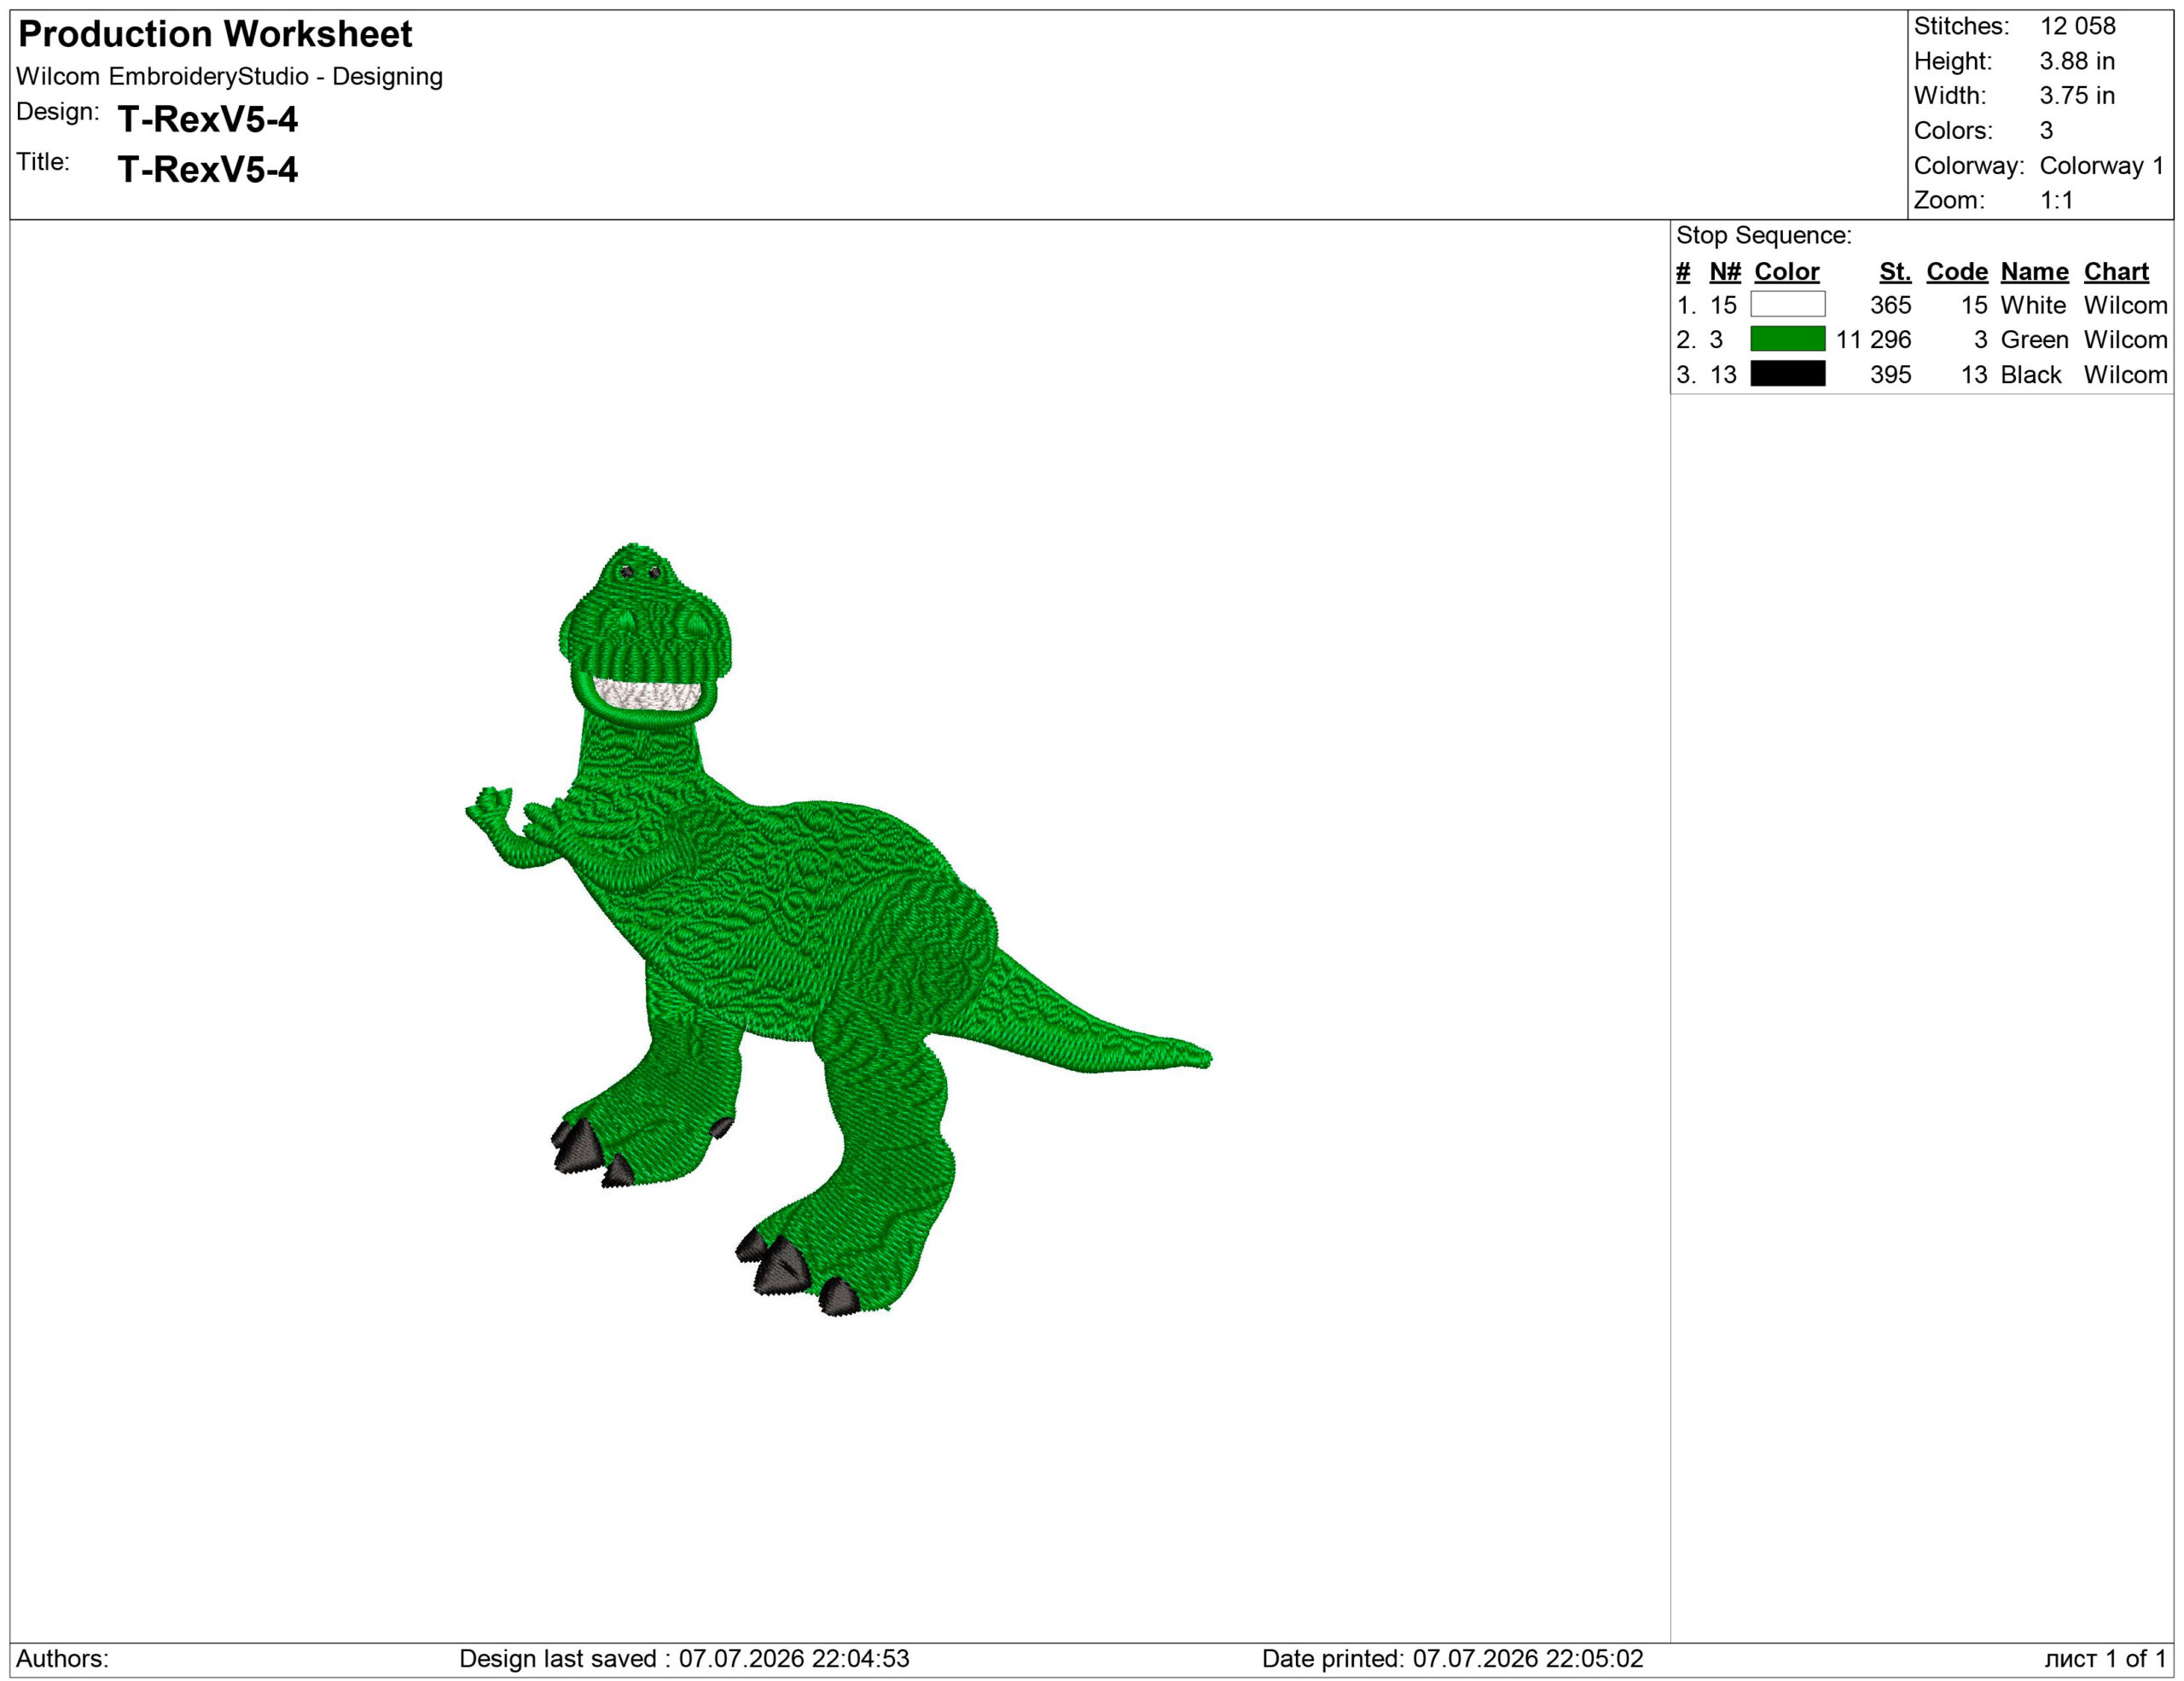This screenshot has width=2184, height=1681.
Task: Click the Colorway value 'Colorway 1'
Action: (2101, 165)
